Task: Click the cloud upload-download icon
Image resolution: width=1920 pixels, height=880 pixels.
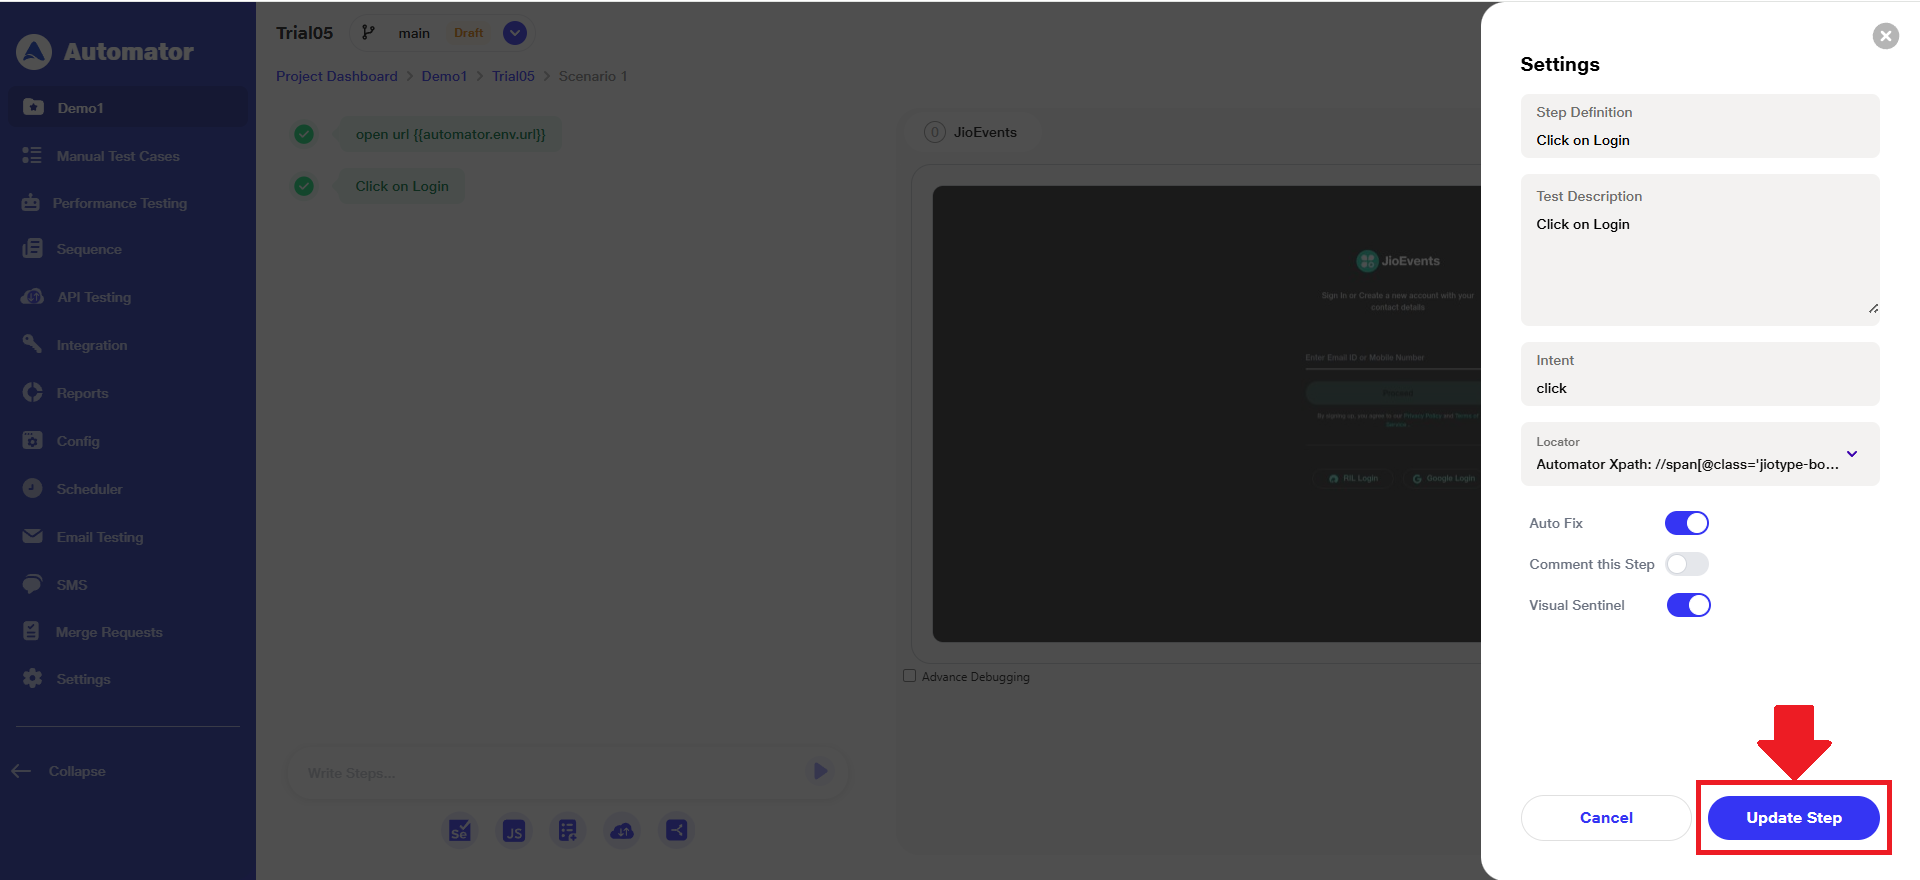Action: pos(622,831)
